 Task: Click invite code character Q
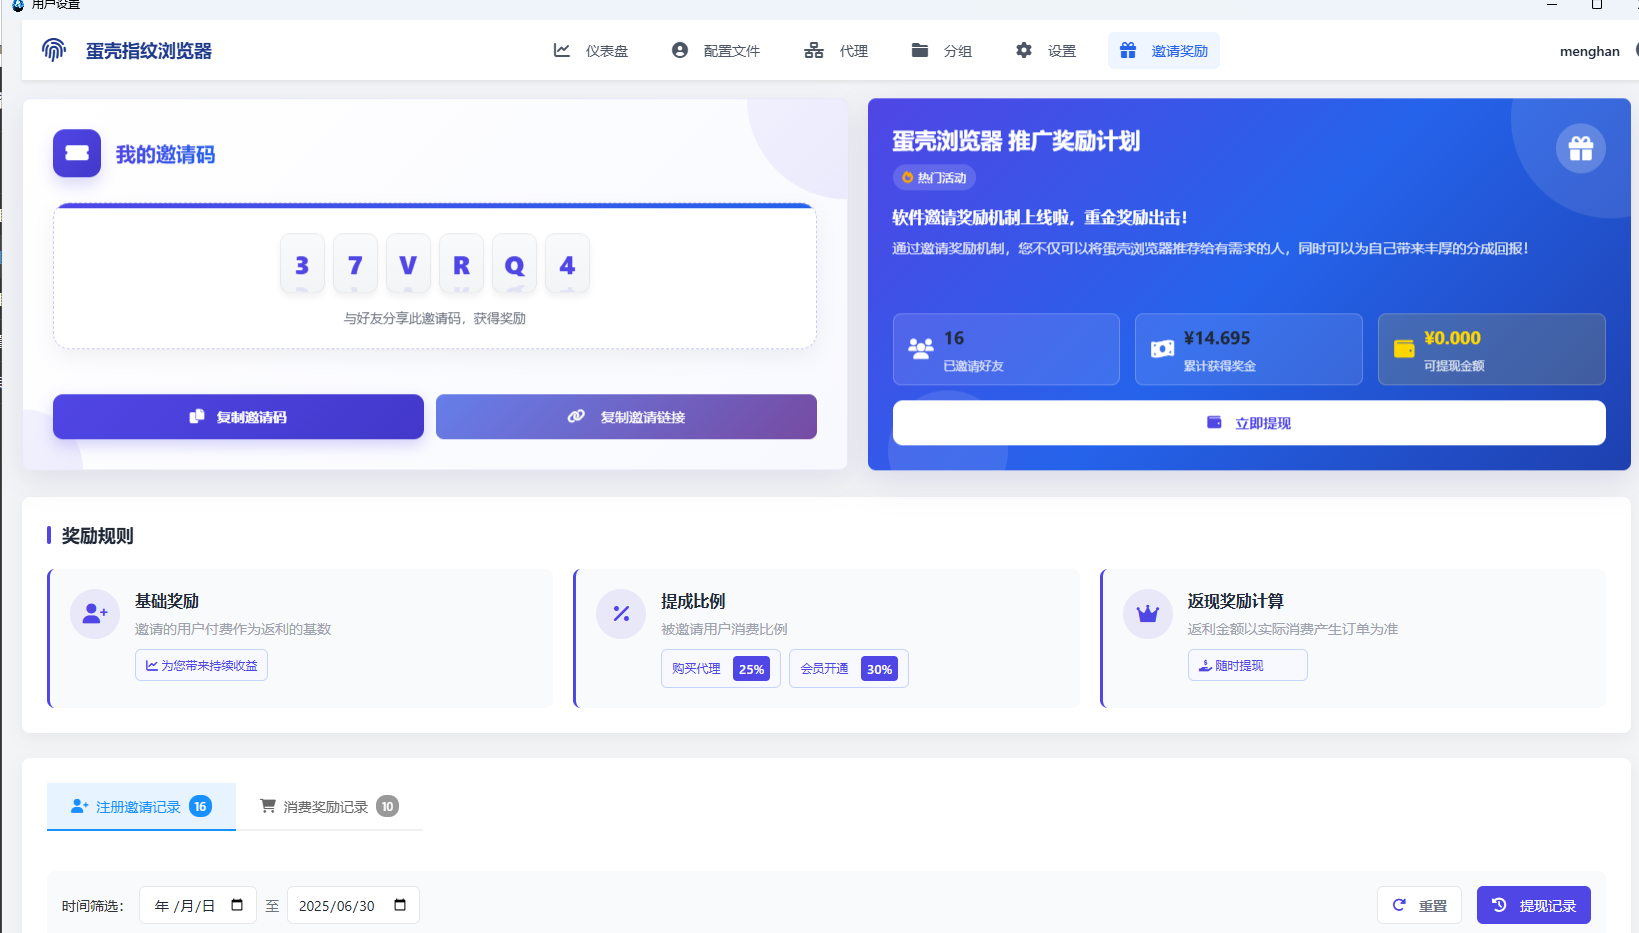pyautogui.click(x=514, y=264)
